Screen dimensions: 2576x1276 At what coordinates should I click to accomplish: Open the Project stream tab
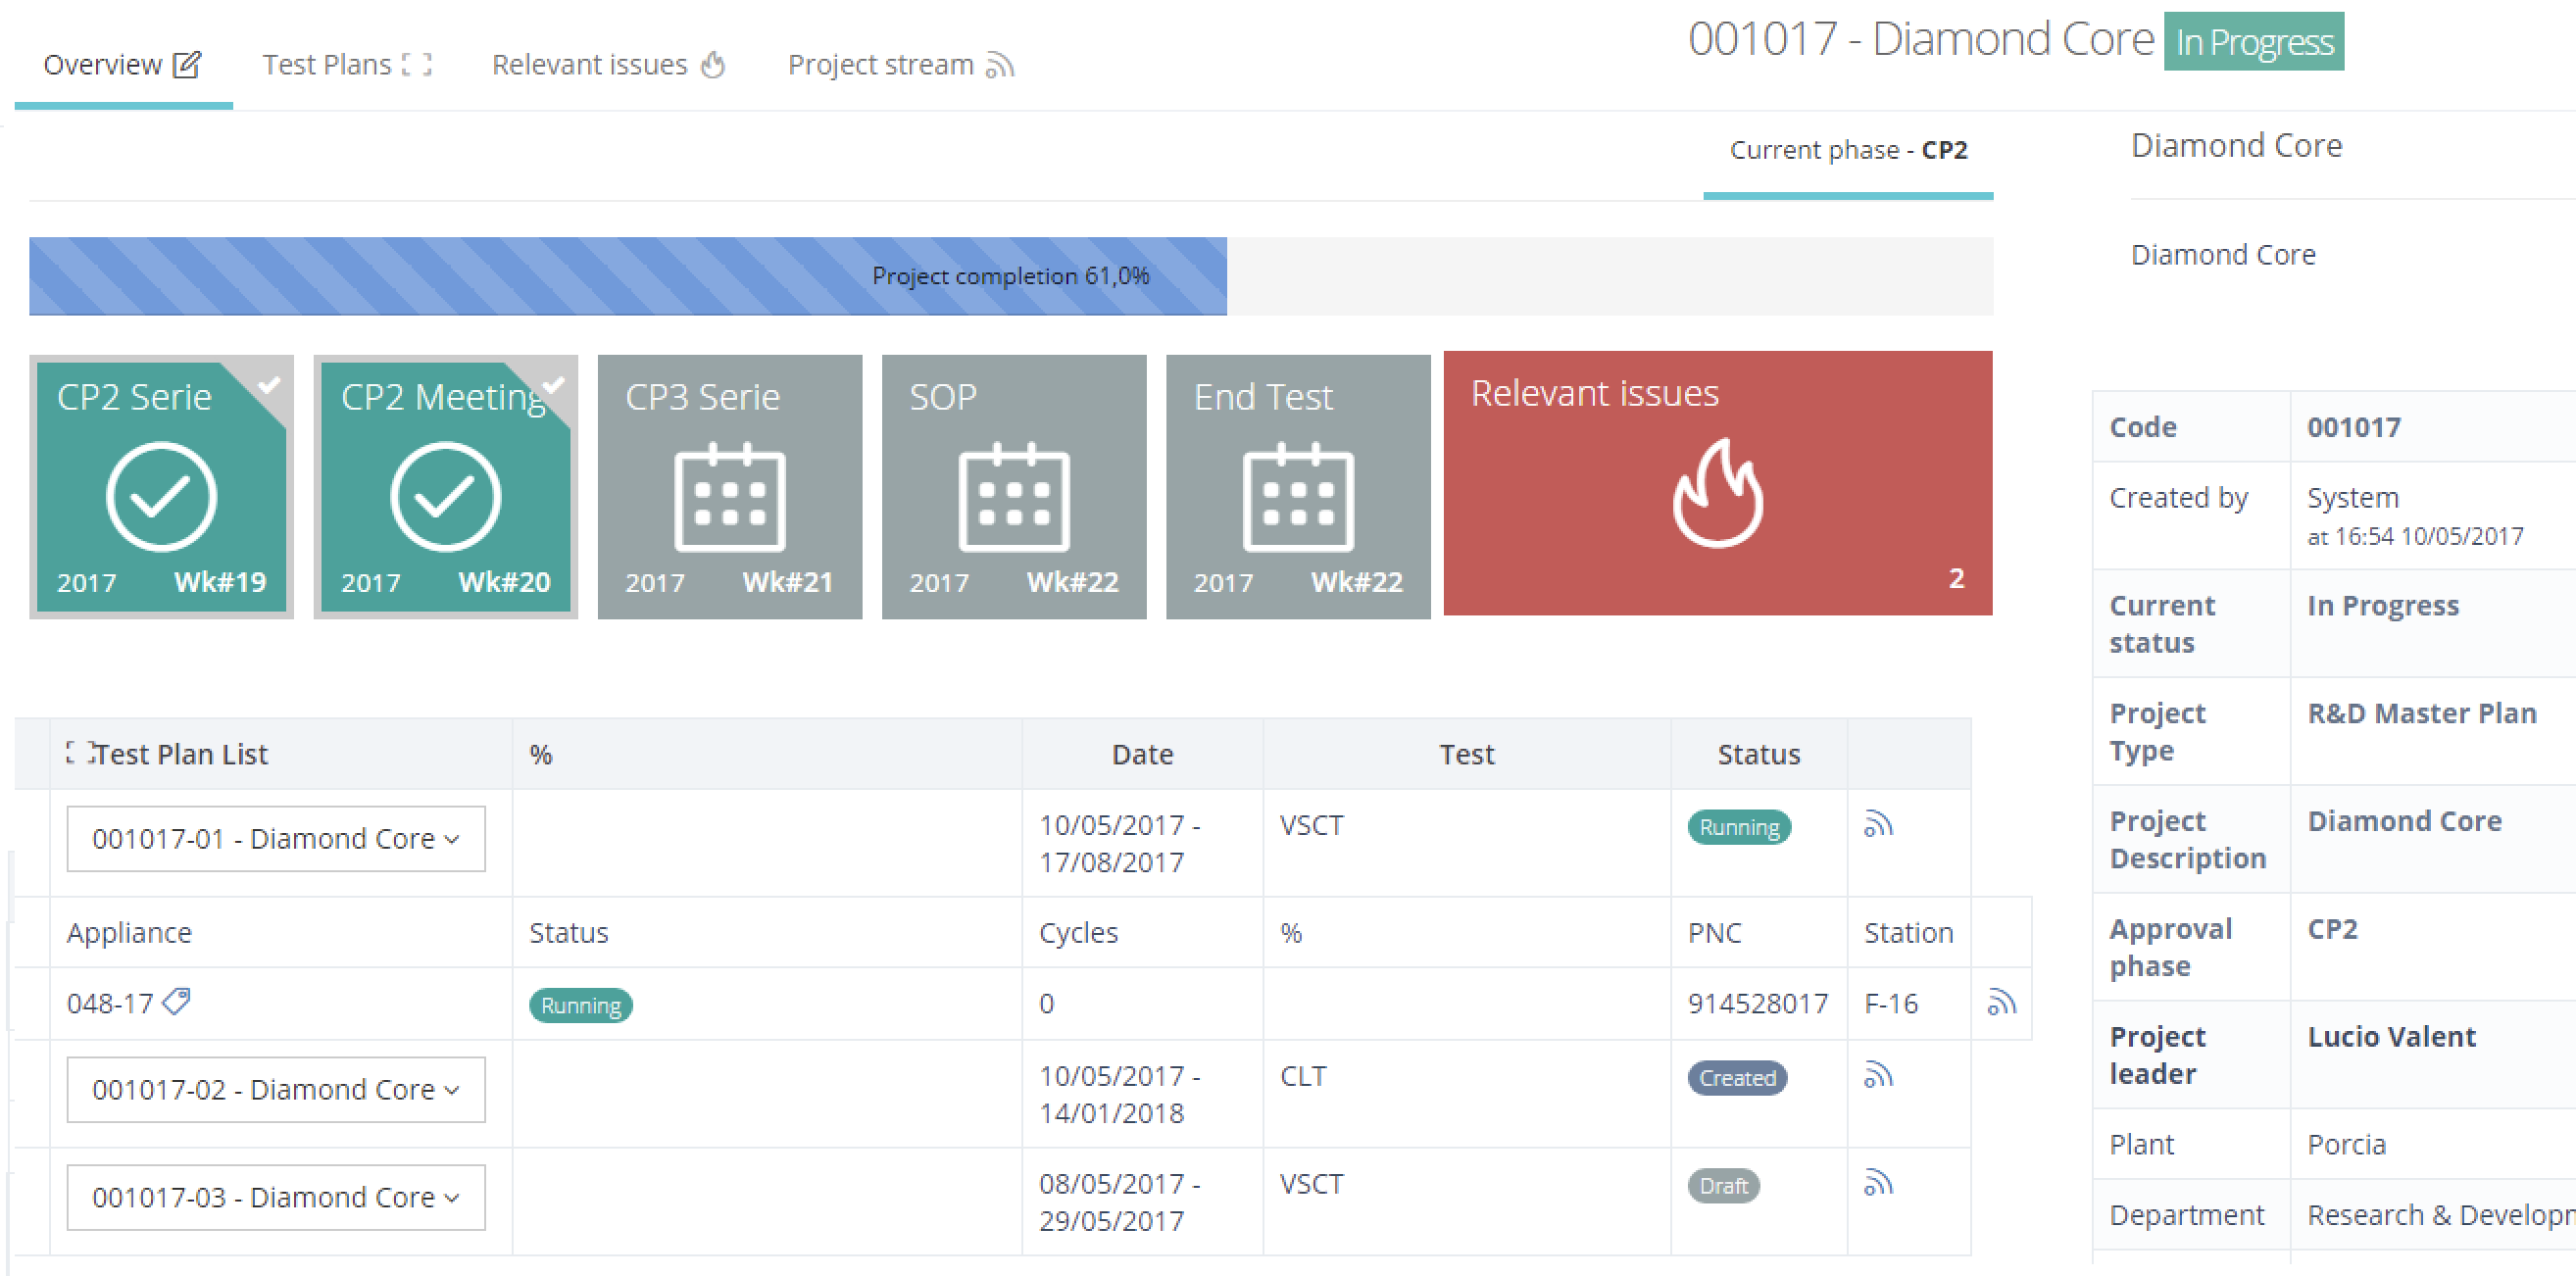coord(900,65)
